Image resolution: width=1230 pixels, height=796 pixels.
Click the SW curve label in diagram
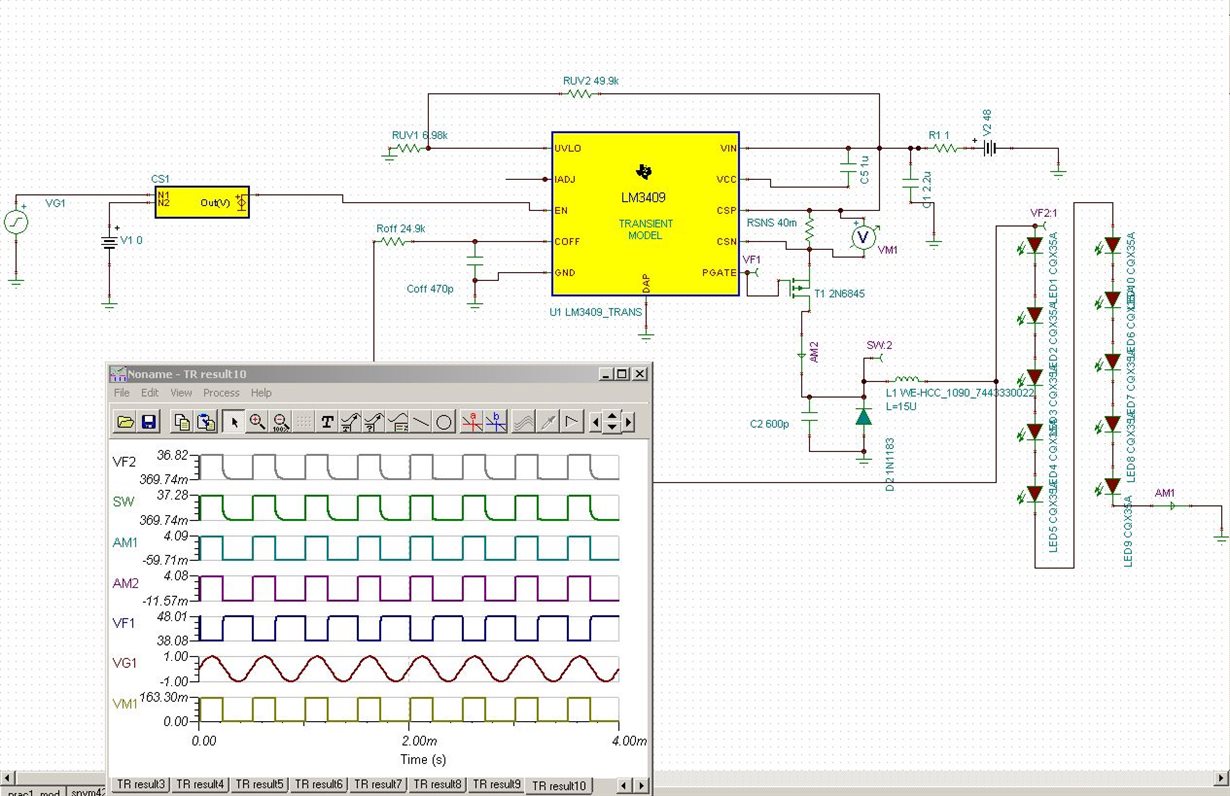[125, 502]
